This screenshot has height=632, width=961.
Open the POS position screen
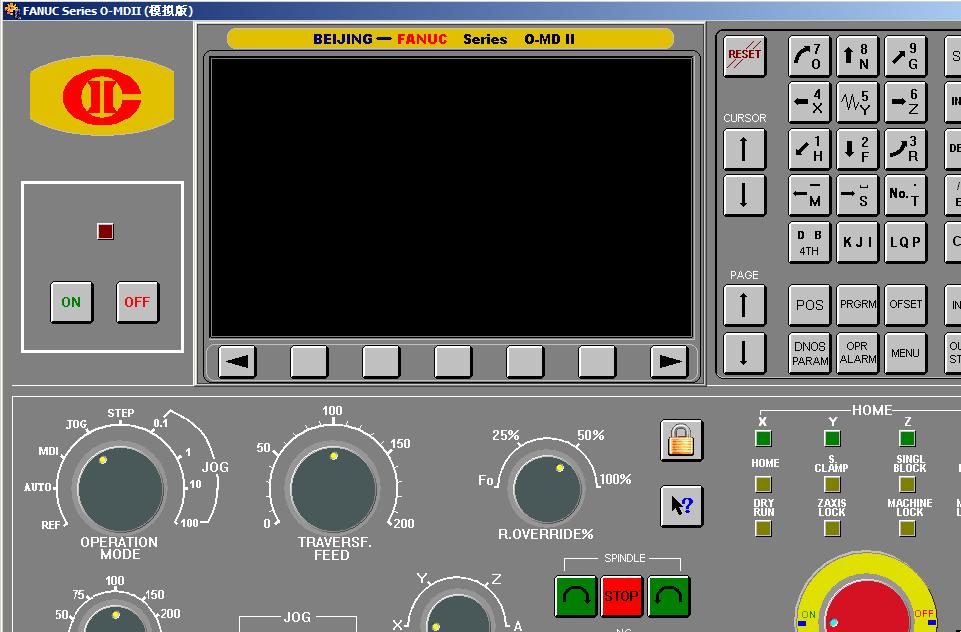pos(809,305)
